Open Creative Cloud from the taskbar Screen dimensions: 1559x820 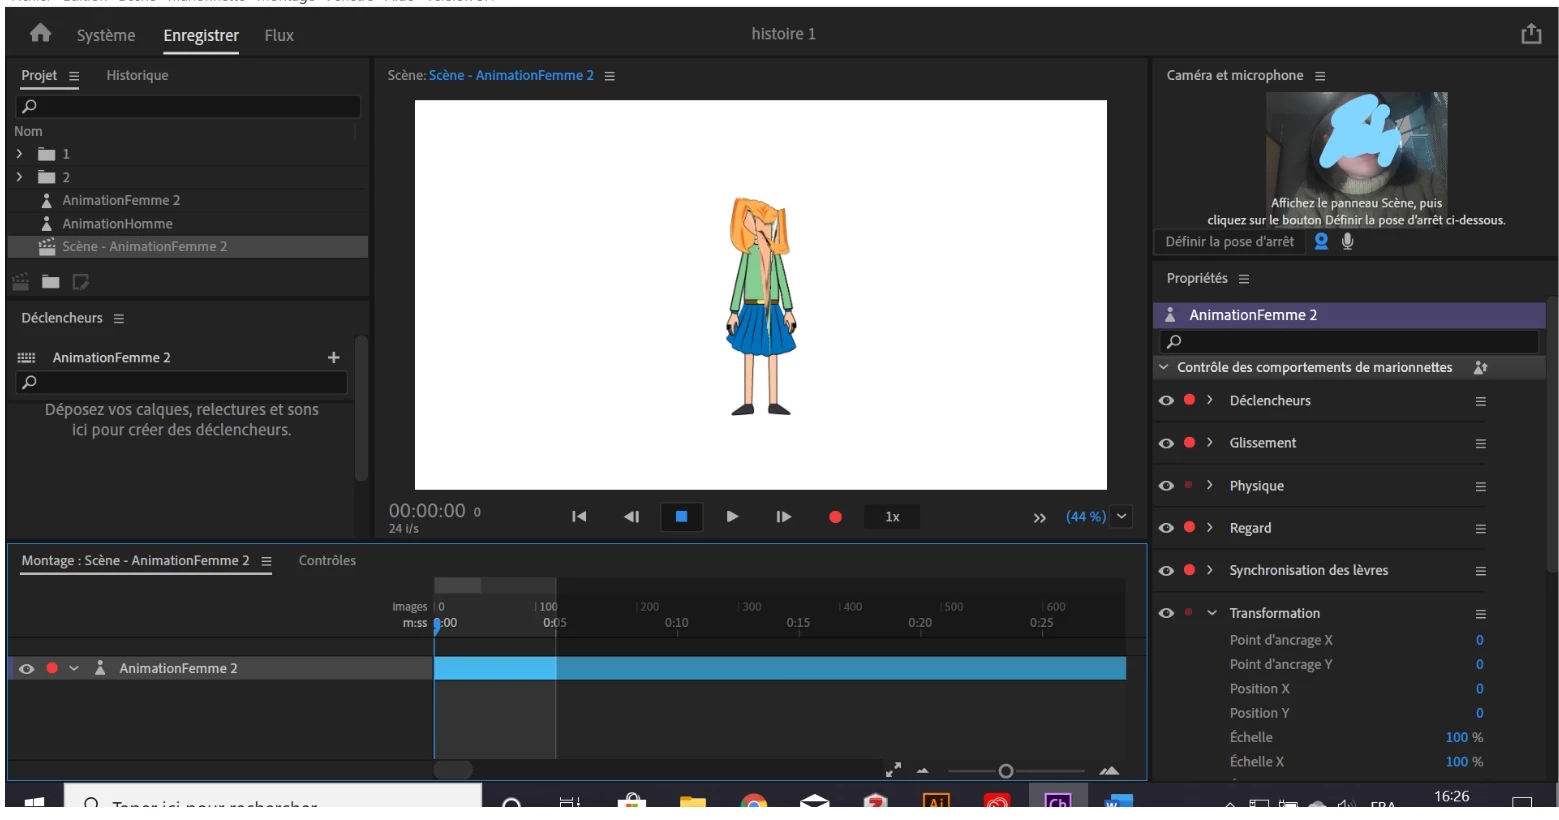[997, 802]
